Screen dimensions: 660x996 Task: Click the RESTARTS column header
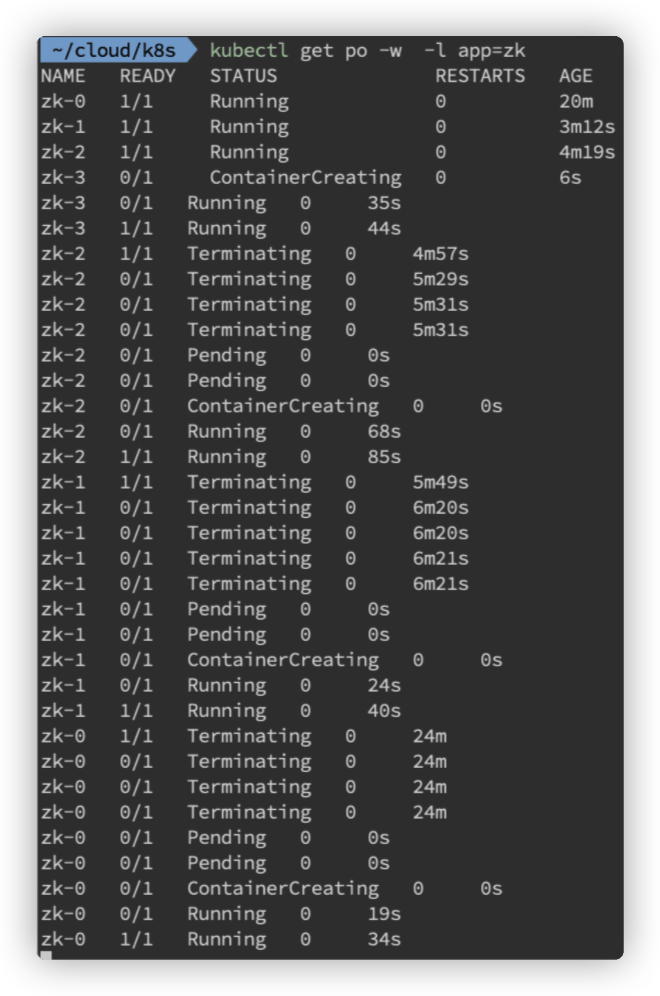click(x=480, y=76)
